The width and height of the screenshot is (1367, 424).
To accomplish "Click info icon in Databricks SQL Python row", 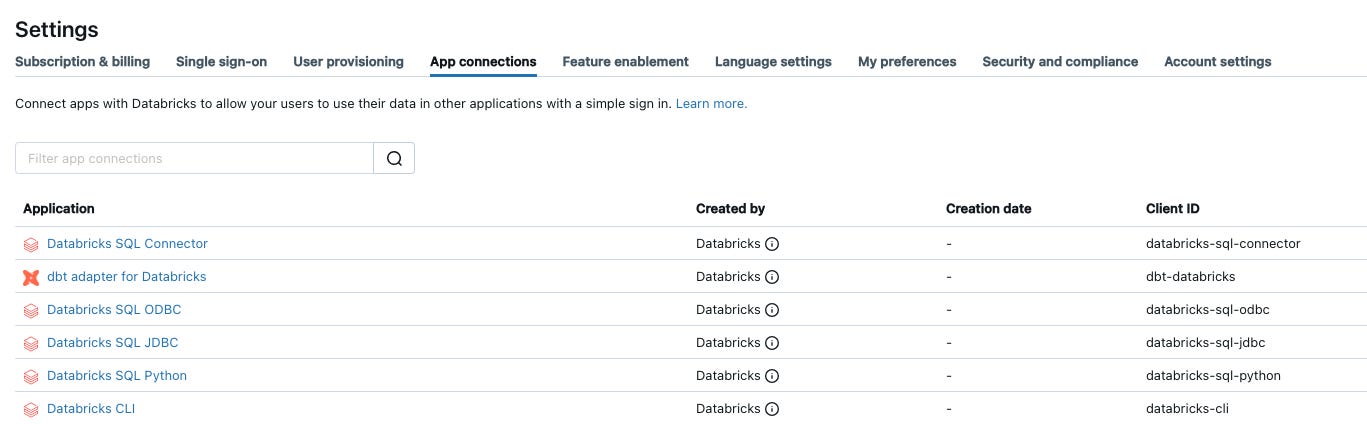I will 772,376.
